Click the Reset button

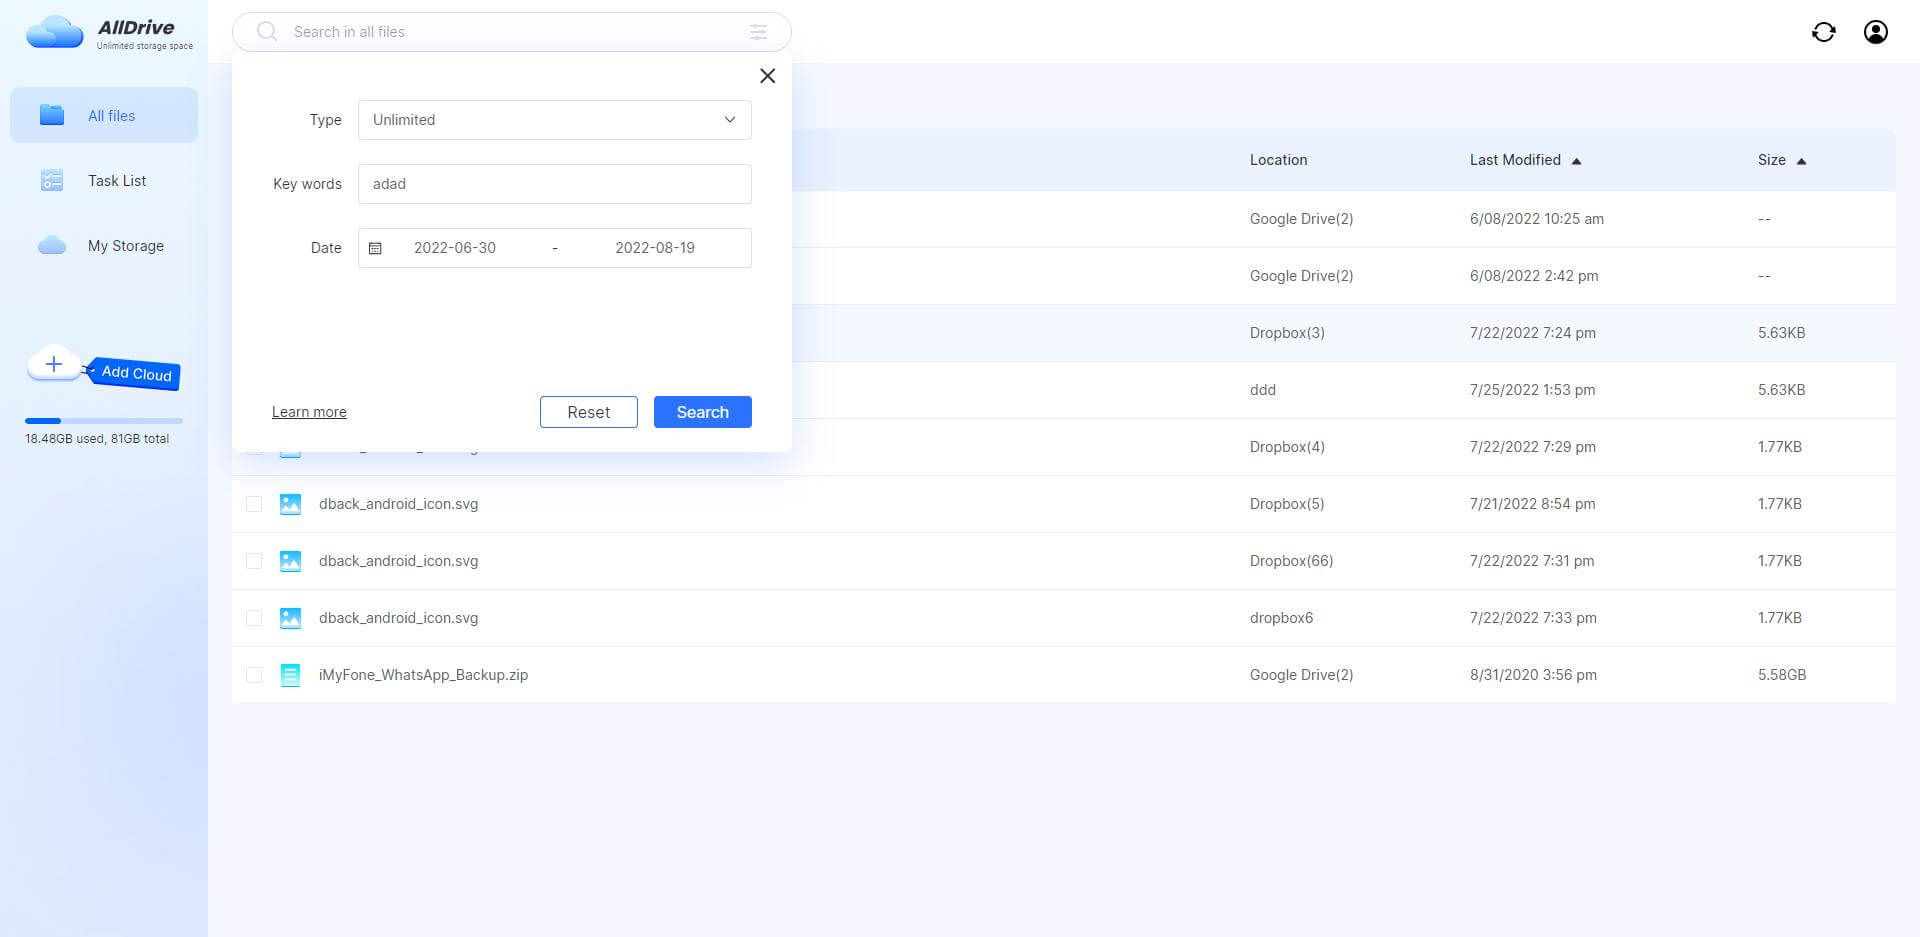click(589, 412)
